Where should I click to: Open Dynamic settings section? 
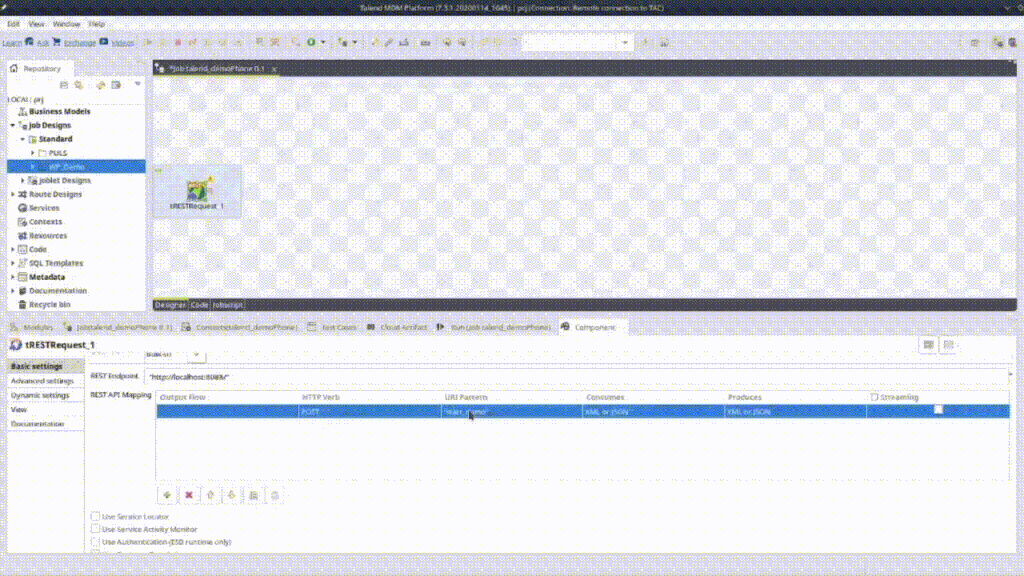click(40, 395)
